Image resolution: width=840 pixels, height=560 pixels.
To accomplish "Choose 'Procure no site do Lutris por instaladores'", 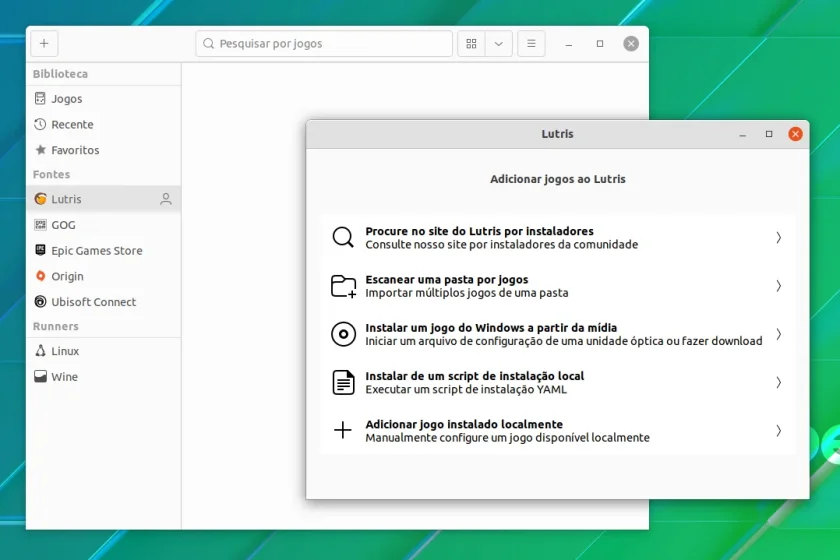I will (x=557, y=237).
